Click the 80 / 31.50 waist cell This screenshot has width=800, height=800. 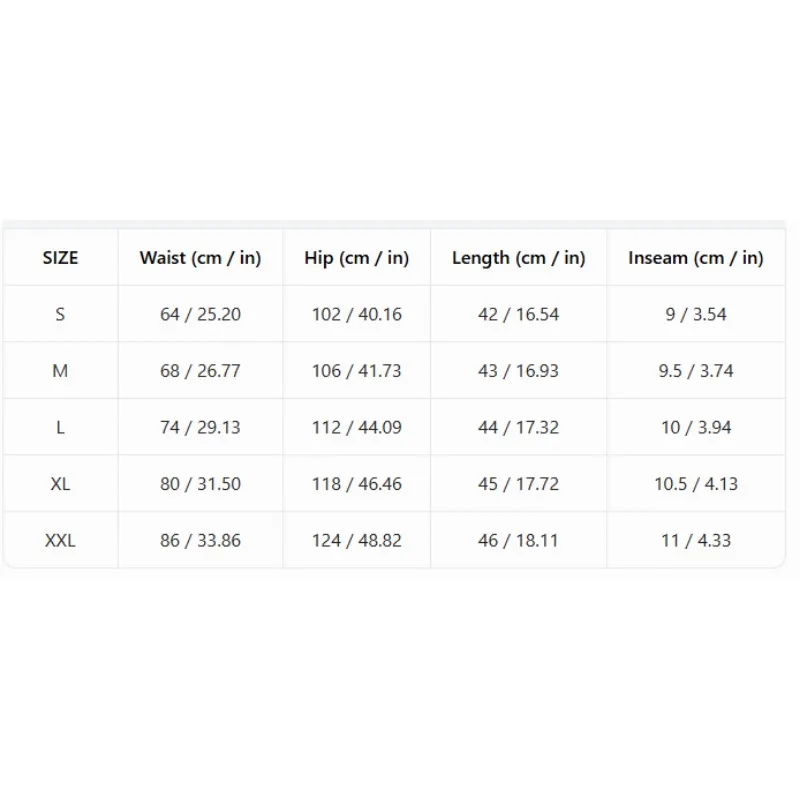201,484
